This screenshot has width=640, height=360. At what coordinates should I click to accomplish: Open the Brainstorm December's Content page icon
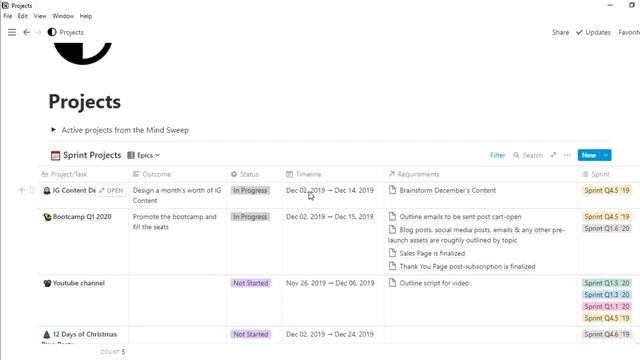click(392, 190)
